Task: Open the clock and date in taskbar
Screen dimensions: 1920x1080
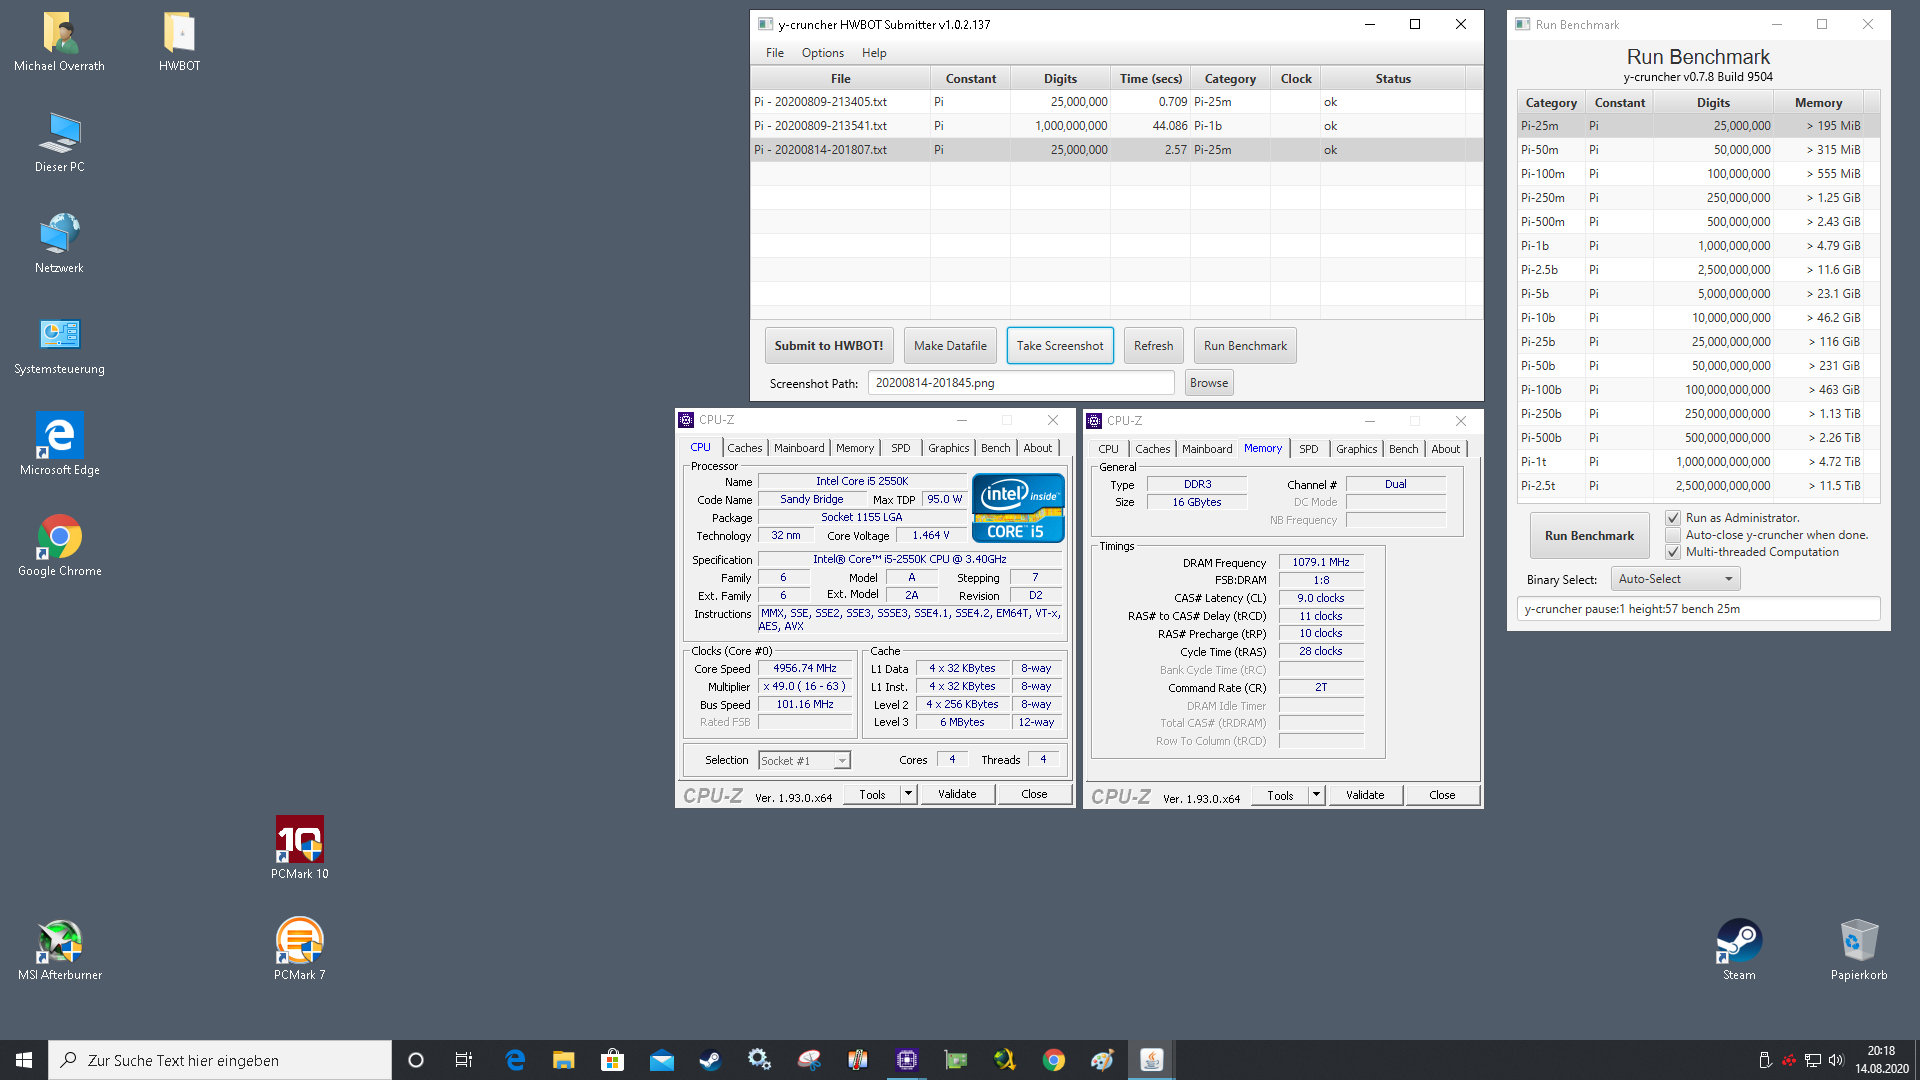Action: coord(1881,1060)
